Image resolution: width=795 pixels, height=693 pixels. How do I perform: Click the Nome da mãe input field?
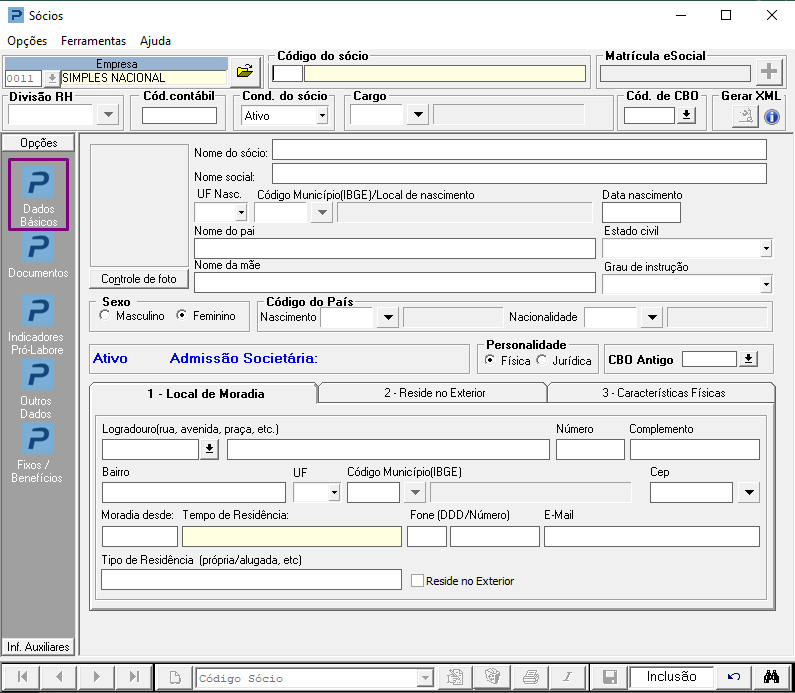tap(394, 282)
